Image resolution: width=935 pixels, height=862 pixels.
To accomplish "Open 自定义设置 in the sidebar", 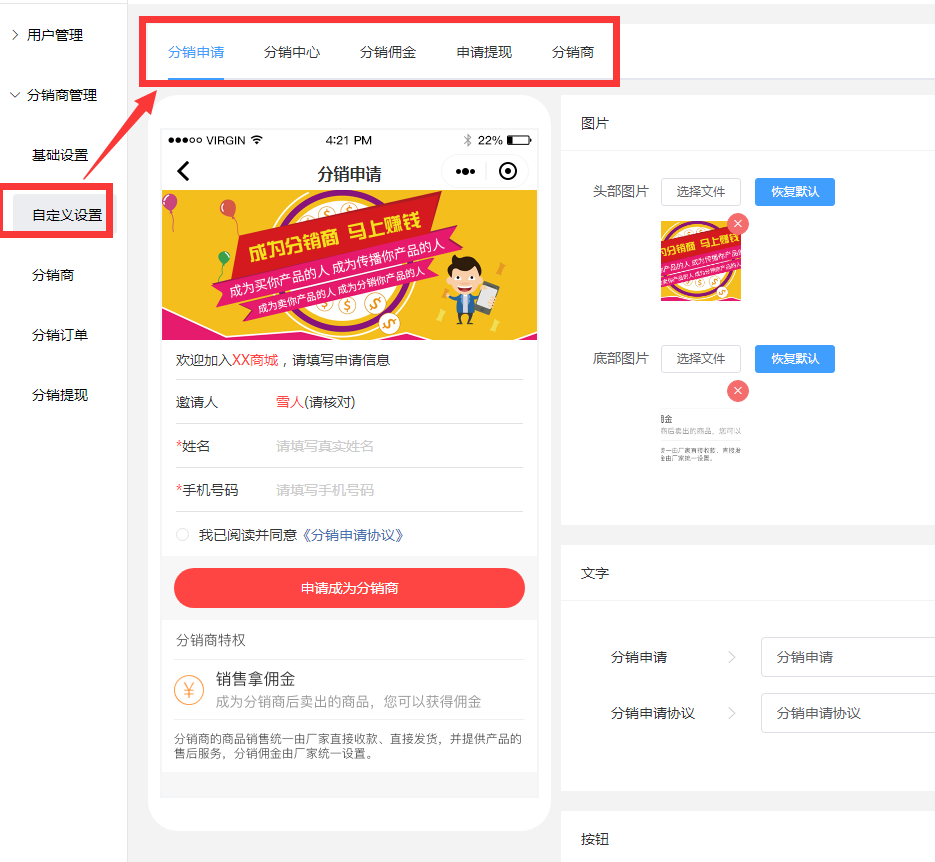I will (67, 215).
